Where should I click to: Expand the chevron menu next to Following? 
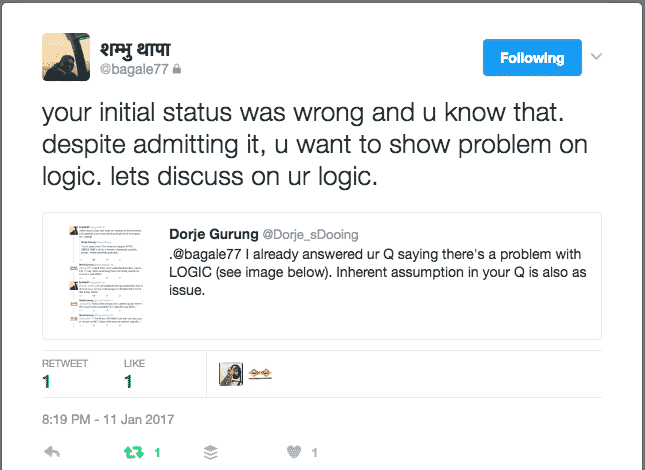pos(596,56)
